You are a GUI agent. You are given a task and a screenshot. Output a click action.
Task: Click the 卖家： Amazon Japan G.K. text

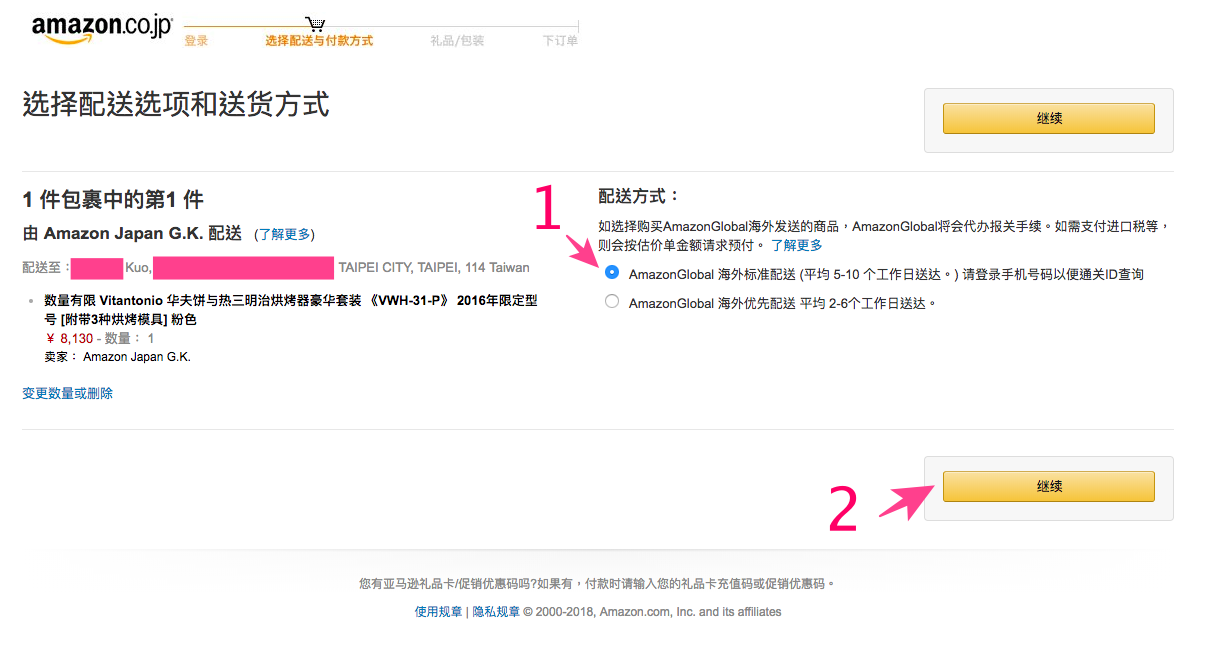click(118, 356)
